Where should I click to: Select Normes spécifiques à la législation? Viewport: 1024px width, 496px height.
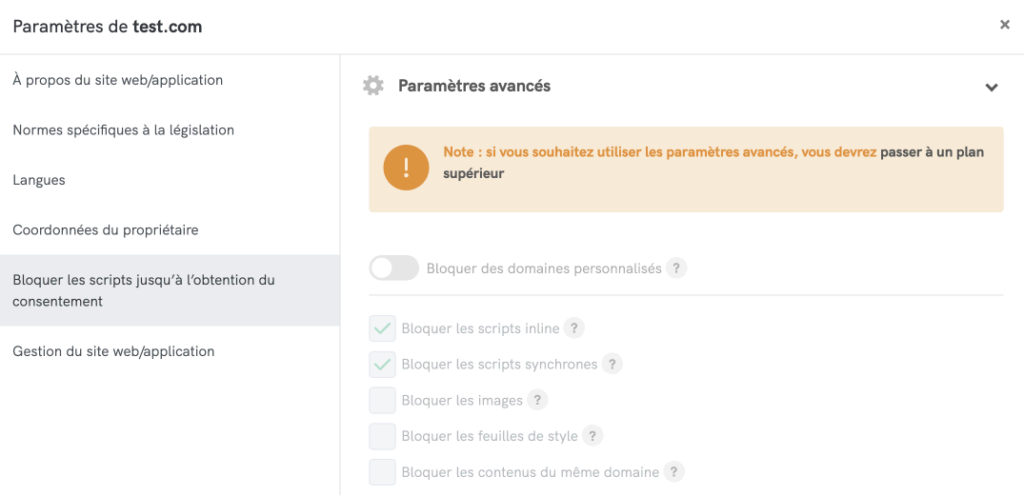(x=123, y=130)
